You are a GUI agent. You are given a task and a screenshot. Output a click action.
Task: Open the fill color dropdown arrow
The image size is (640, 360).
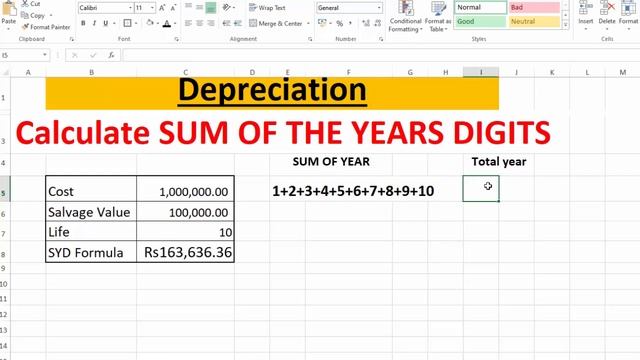pyautogui.click(x=158, y=23)
